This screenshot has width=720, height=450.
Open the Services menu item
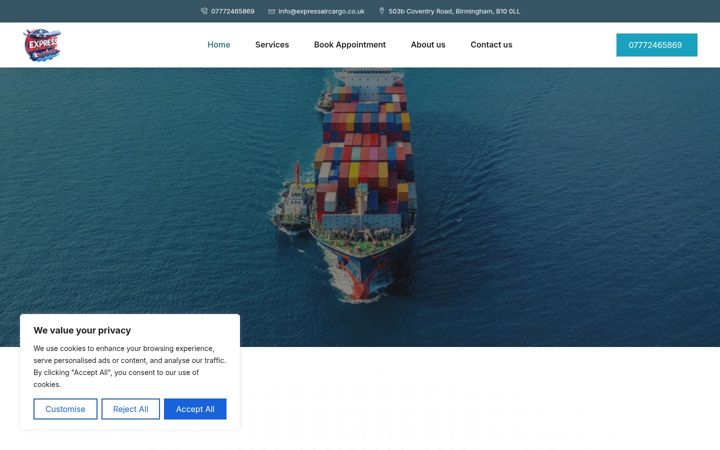coord(272,45)
